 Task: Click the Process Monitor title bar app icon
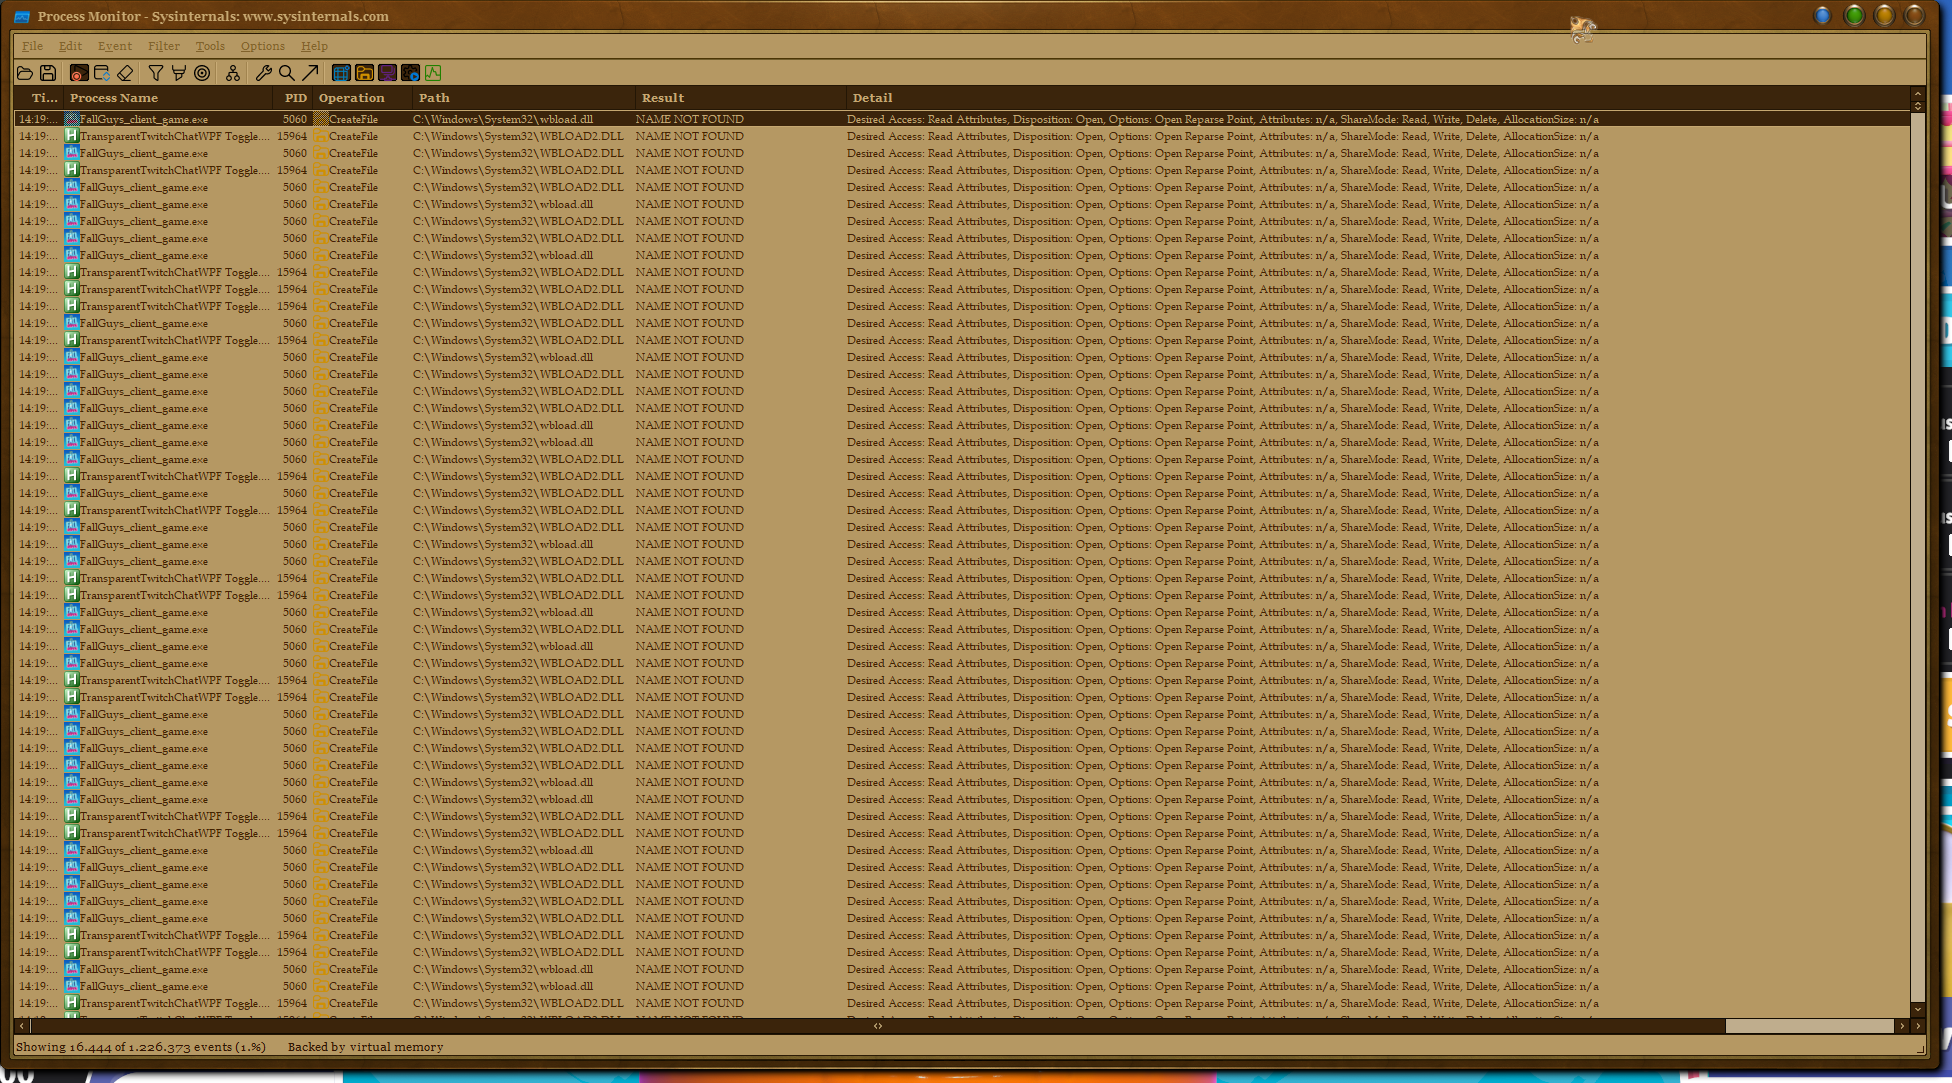pyautogui.click(x=21, y=17)
